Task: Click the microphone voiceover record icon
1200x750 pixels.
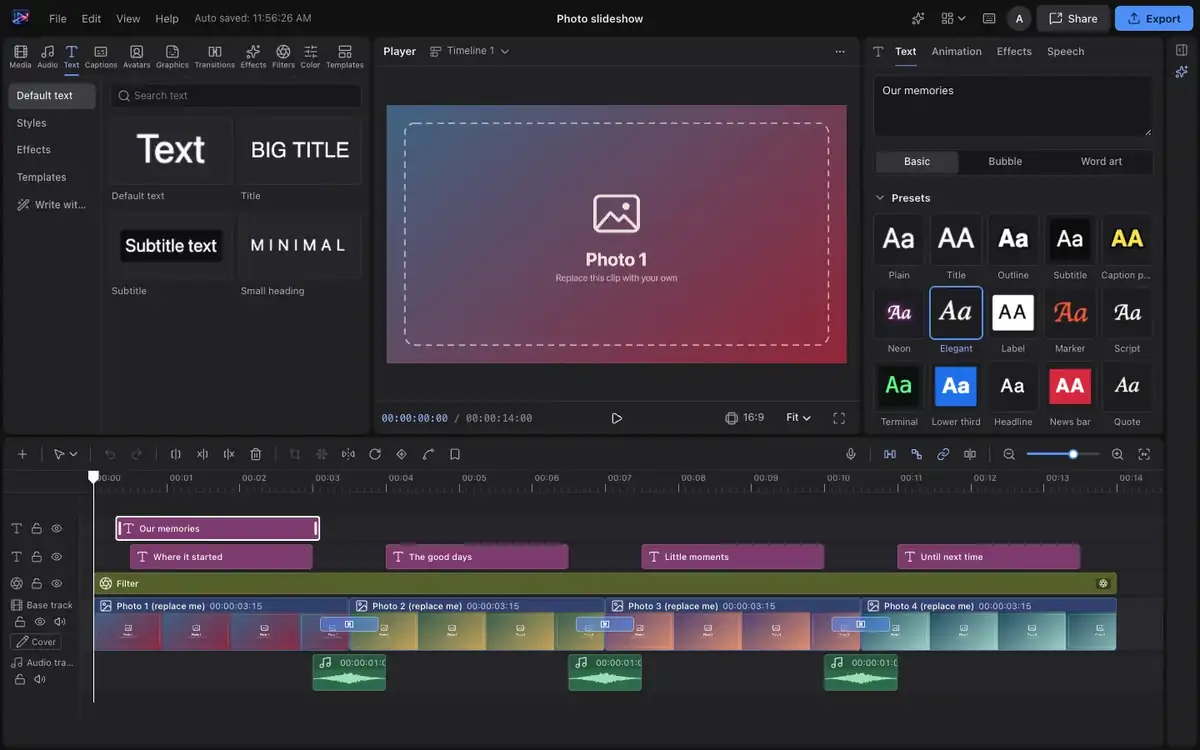Action: [851, 454]
